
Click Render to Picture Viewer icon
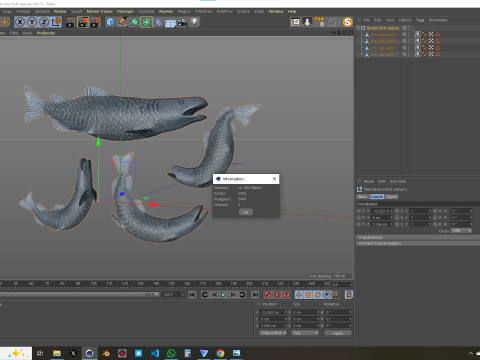[83, 22]
